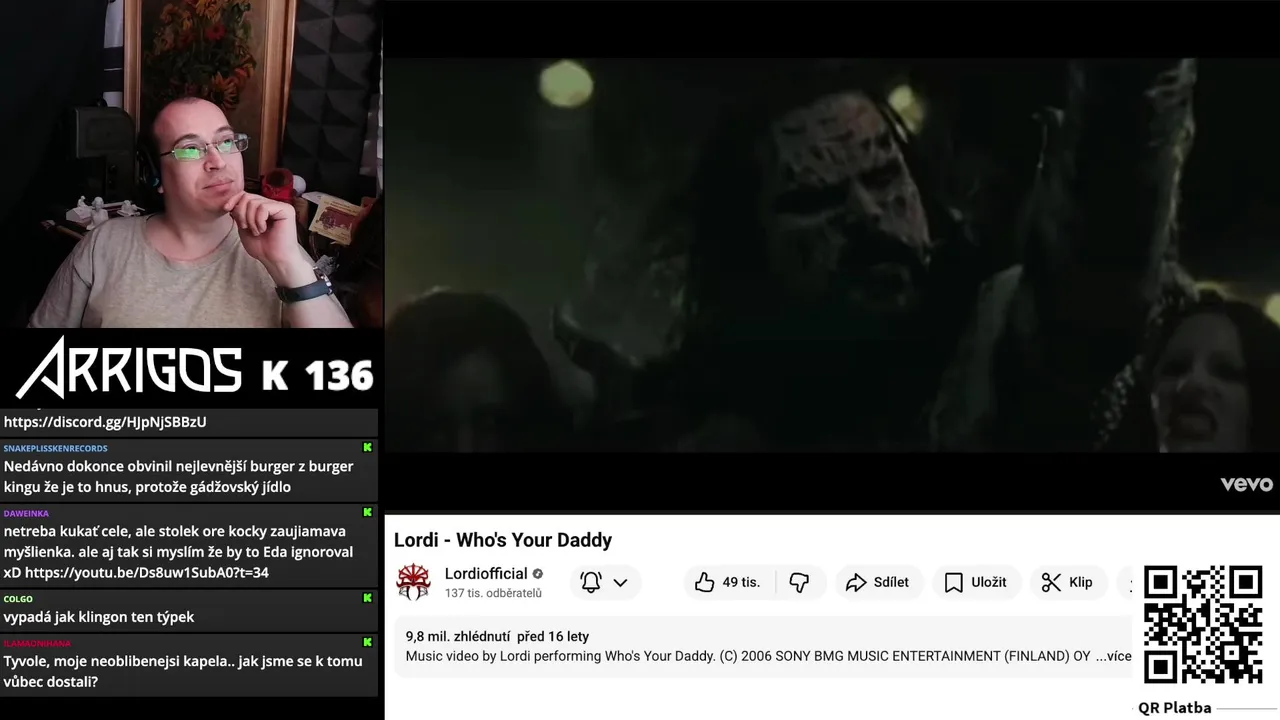Image resolution: width=1280 pixels, height=720 pixels.
Task: Dislike the video with thumbs down
Action: [799, 582]
